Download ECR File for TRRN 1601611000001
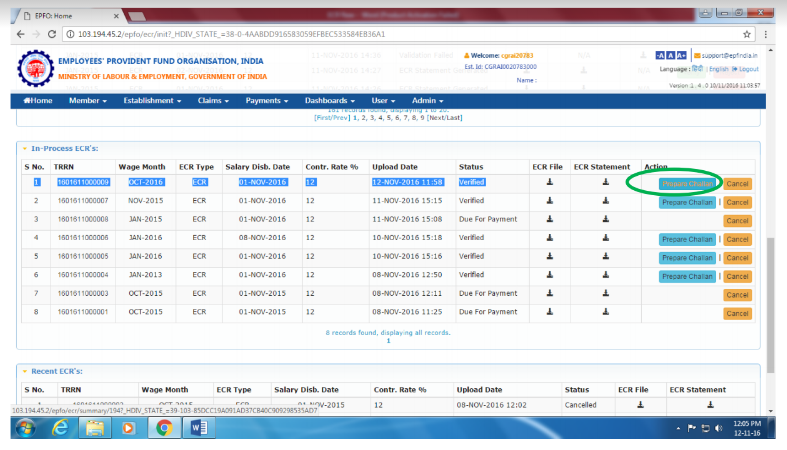 click(549, 313)
